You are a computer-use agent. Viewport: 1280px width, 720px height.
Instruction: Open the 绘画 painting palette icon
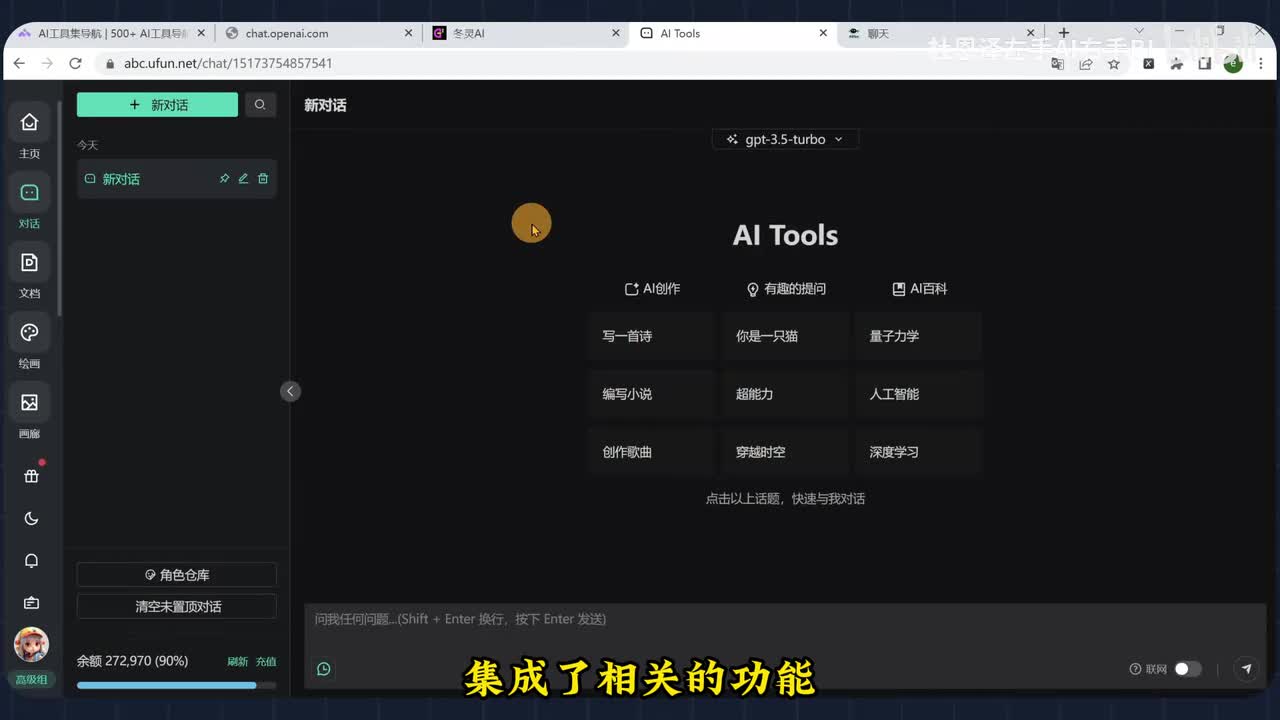tap(30, 333)
